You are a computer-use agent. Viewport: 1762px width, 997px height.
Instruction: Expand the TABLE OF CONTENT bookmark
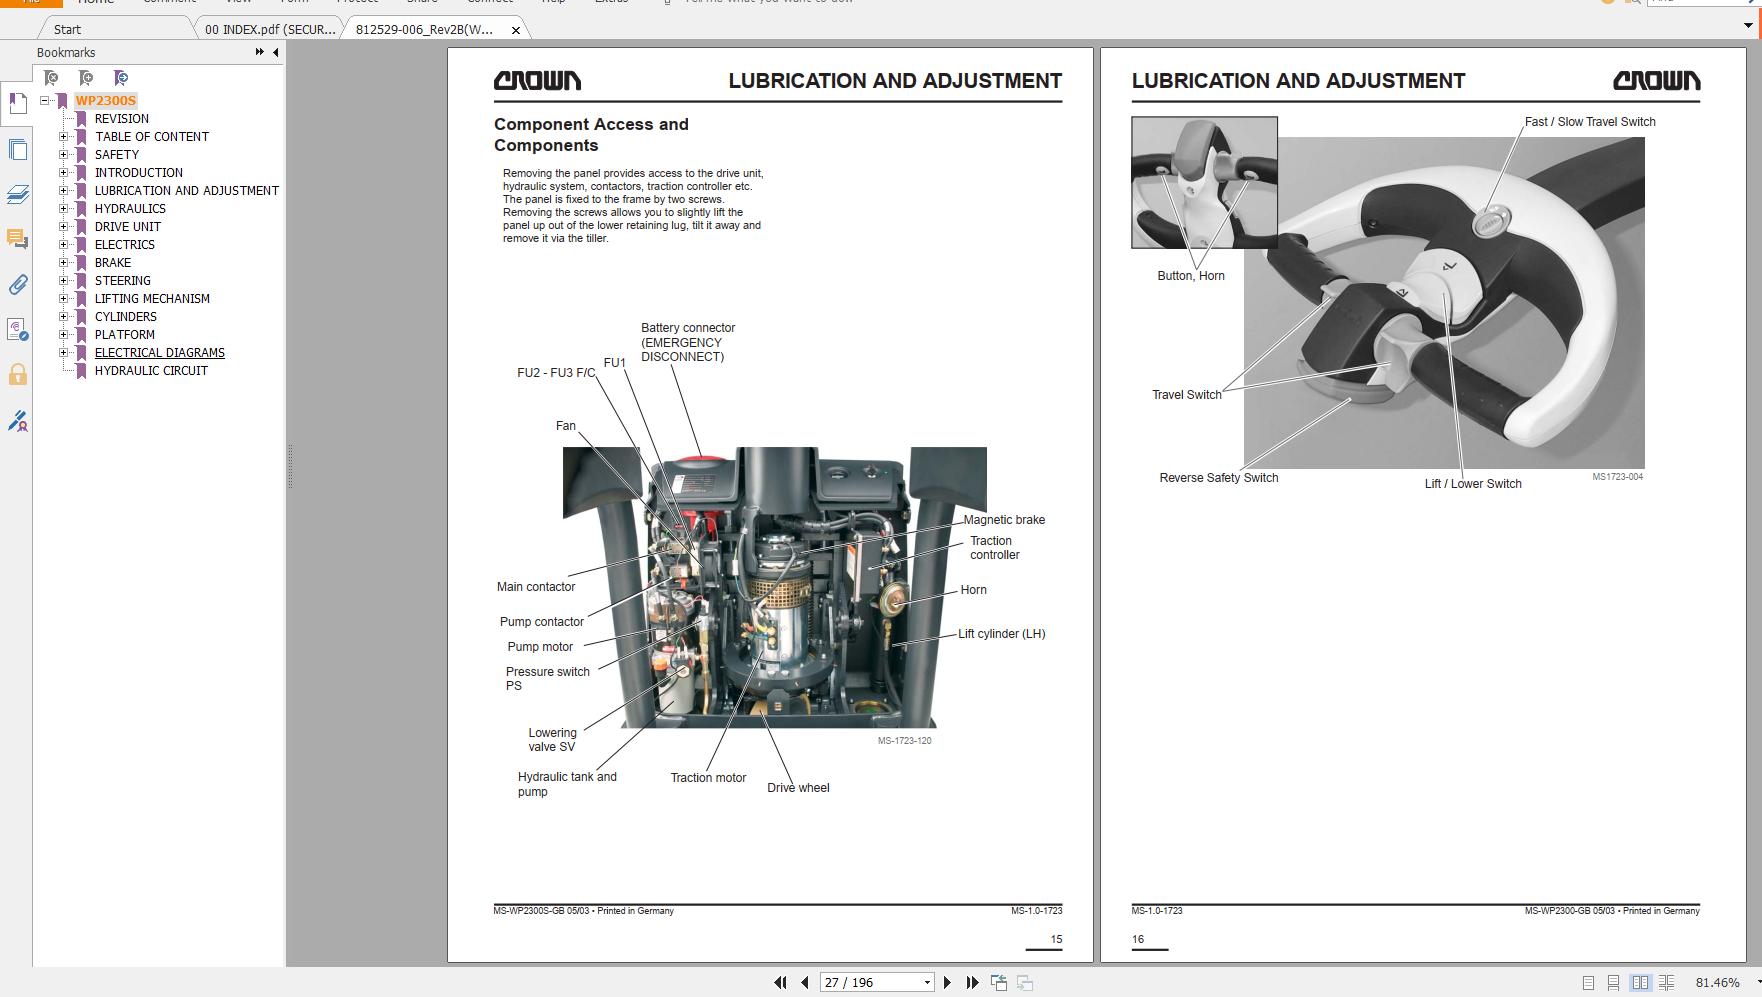[64, 136]
